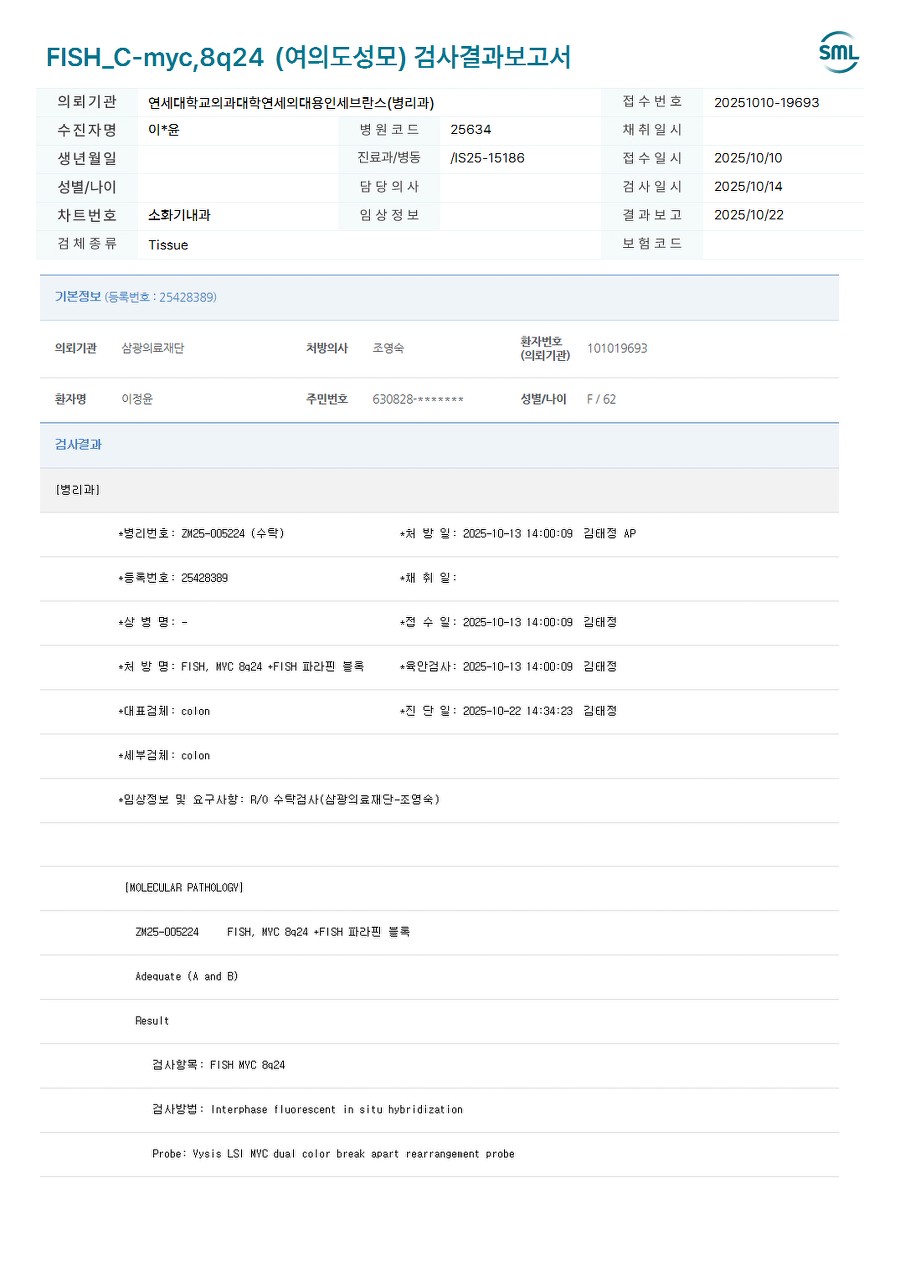This screenshot has width=900, height=1271.
Task: Click the 접수번호 value 20251010-19693
Action: pyautogui.click(x=767, y=102)
